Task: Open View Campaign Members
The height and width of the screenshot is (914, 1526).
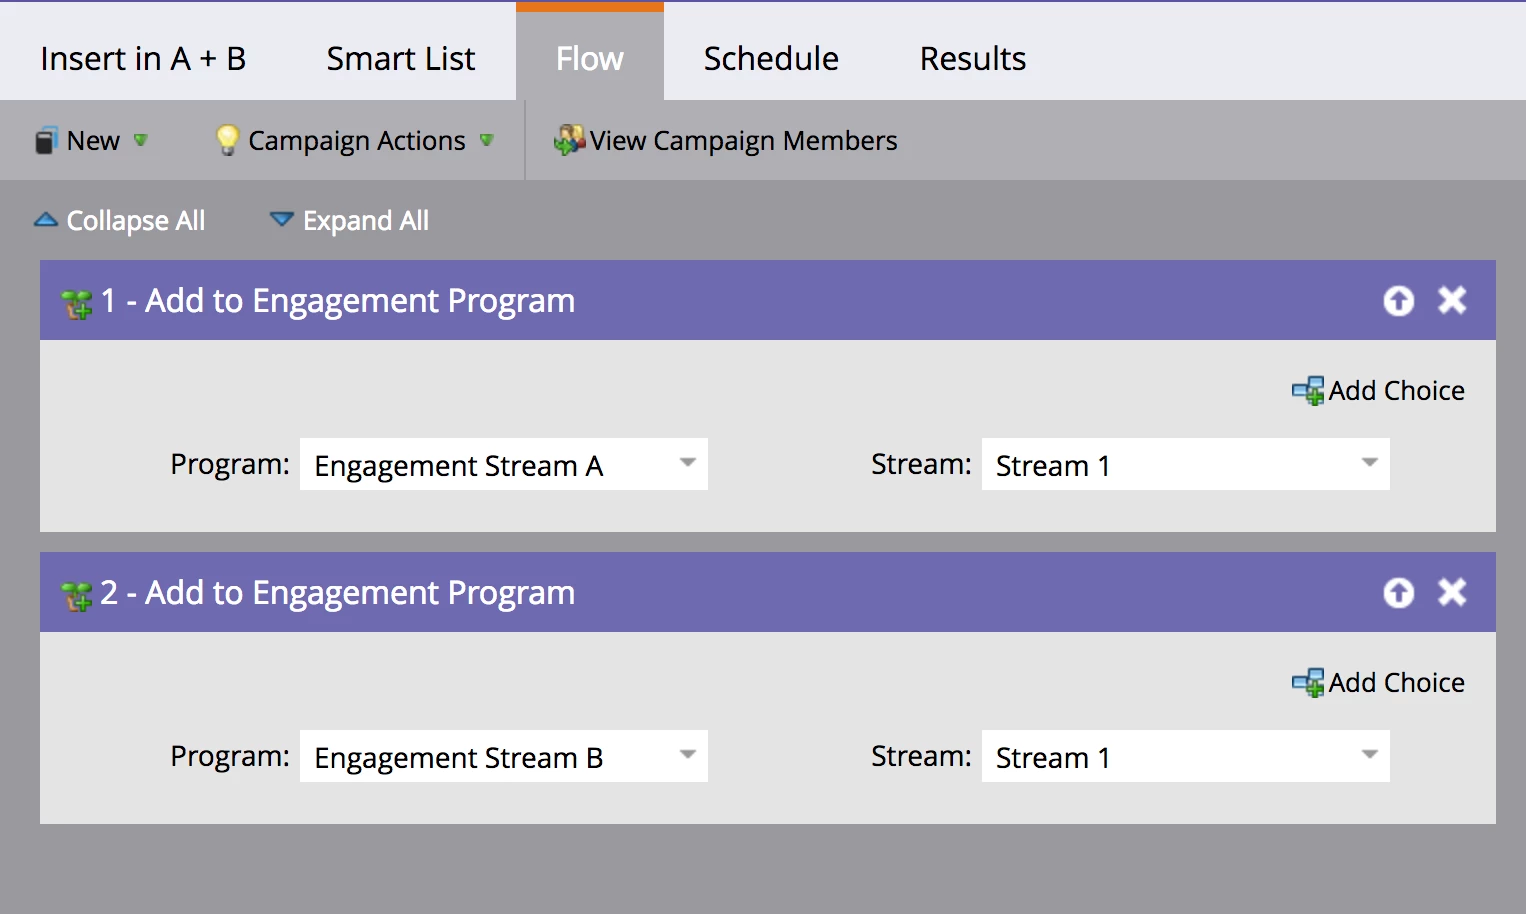Action: (x=726, y=141)
